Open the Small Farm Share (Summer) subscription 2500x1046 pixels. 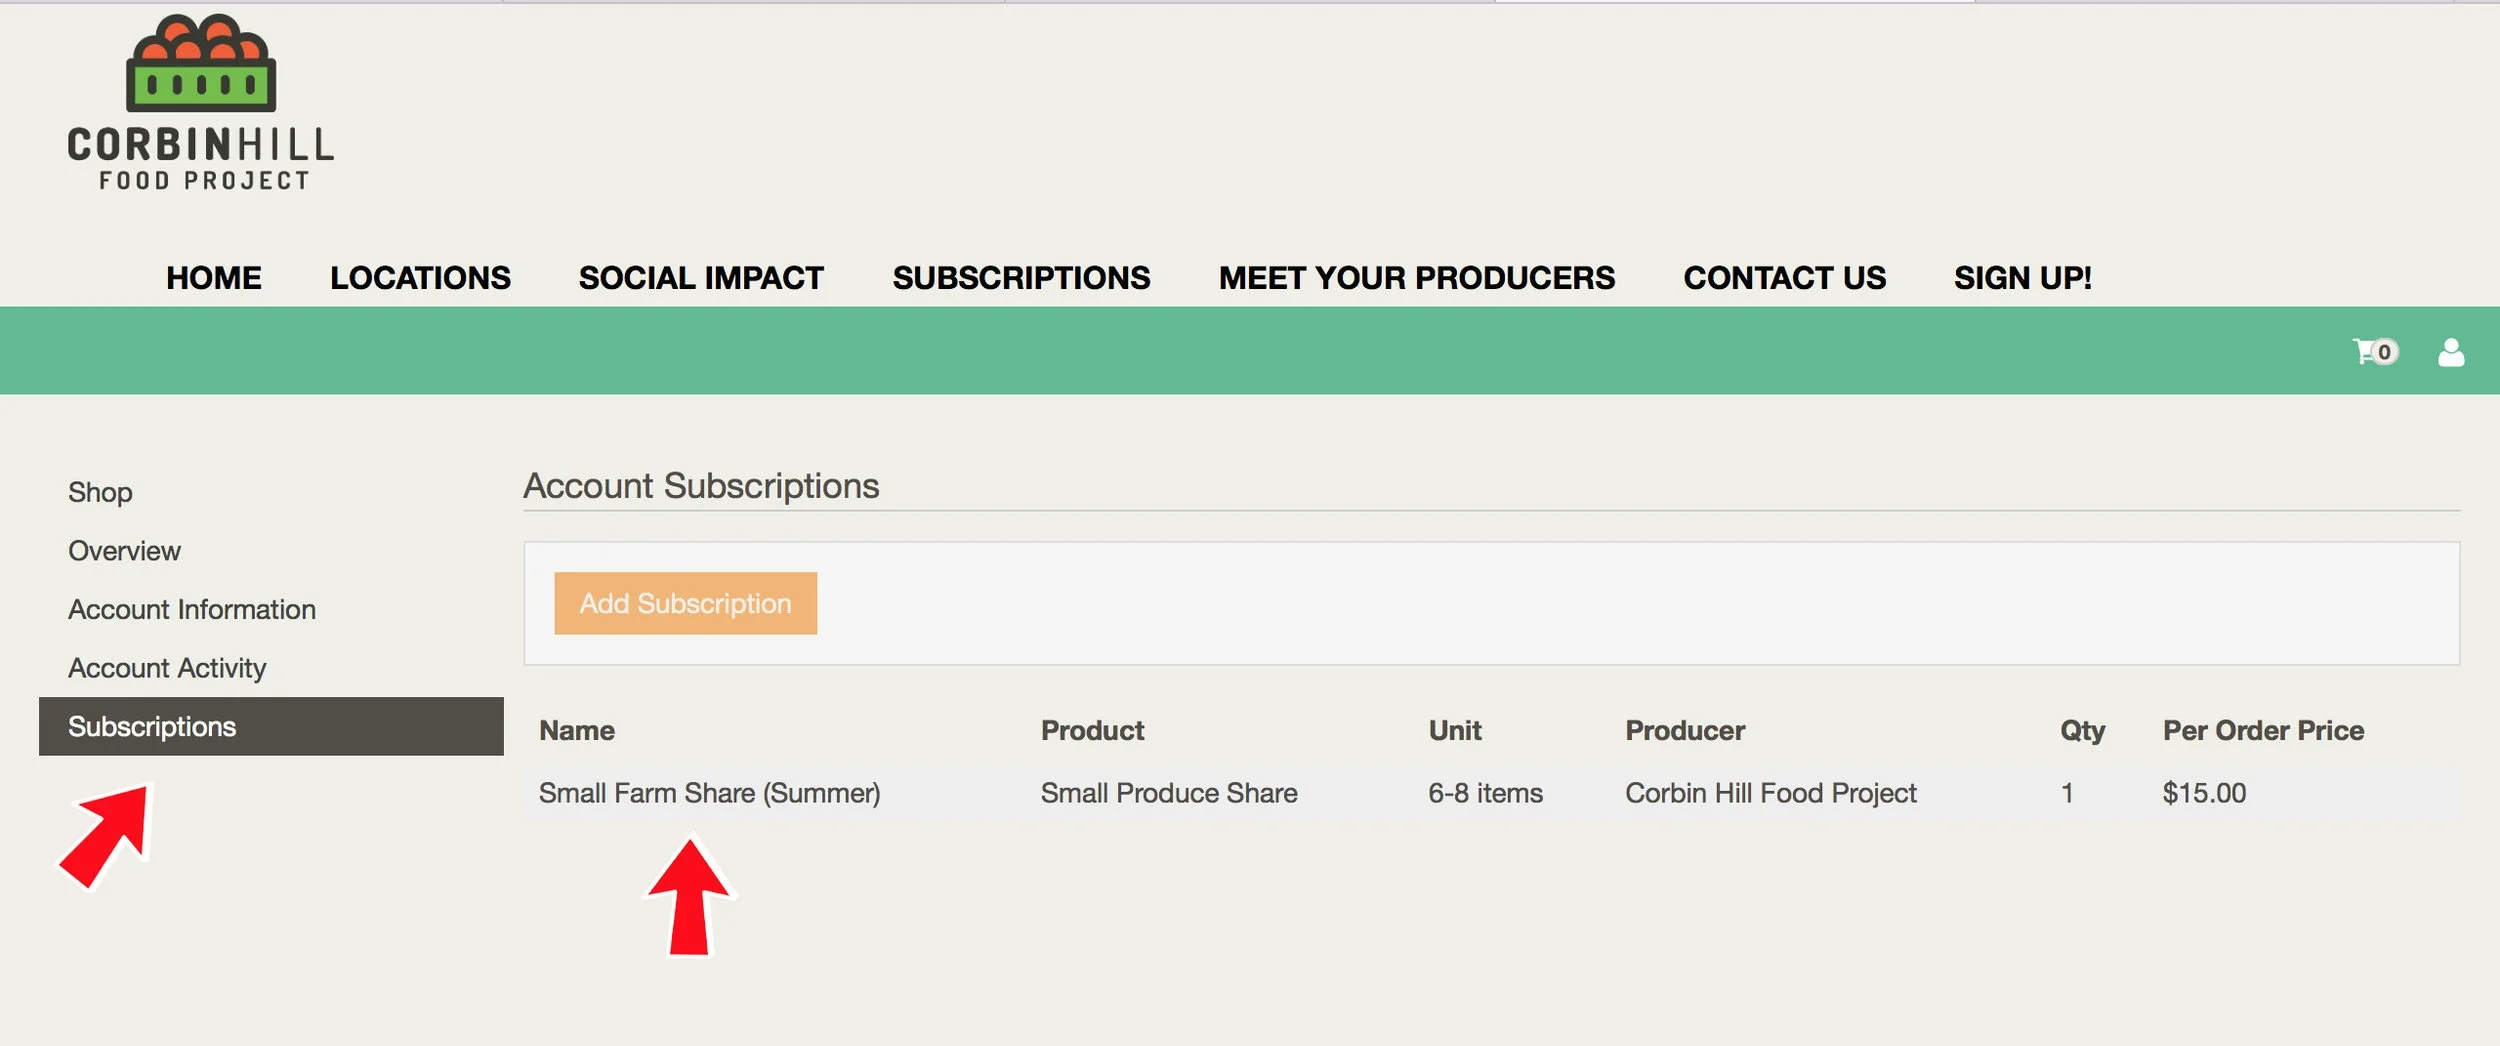coord(709,793)
